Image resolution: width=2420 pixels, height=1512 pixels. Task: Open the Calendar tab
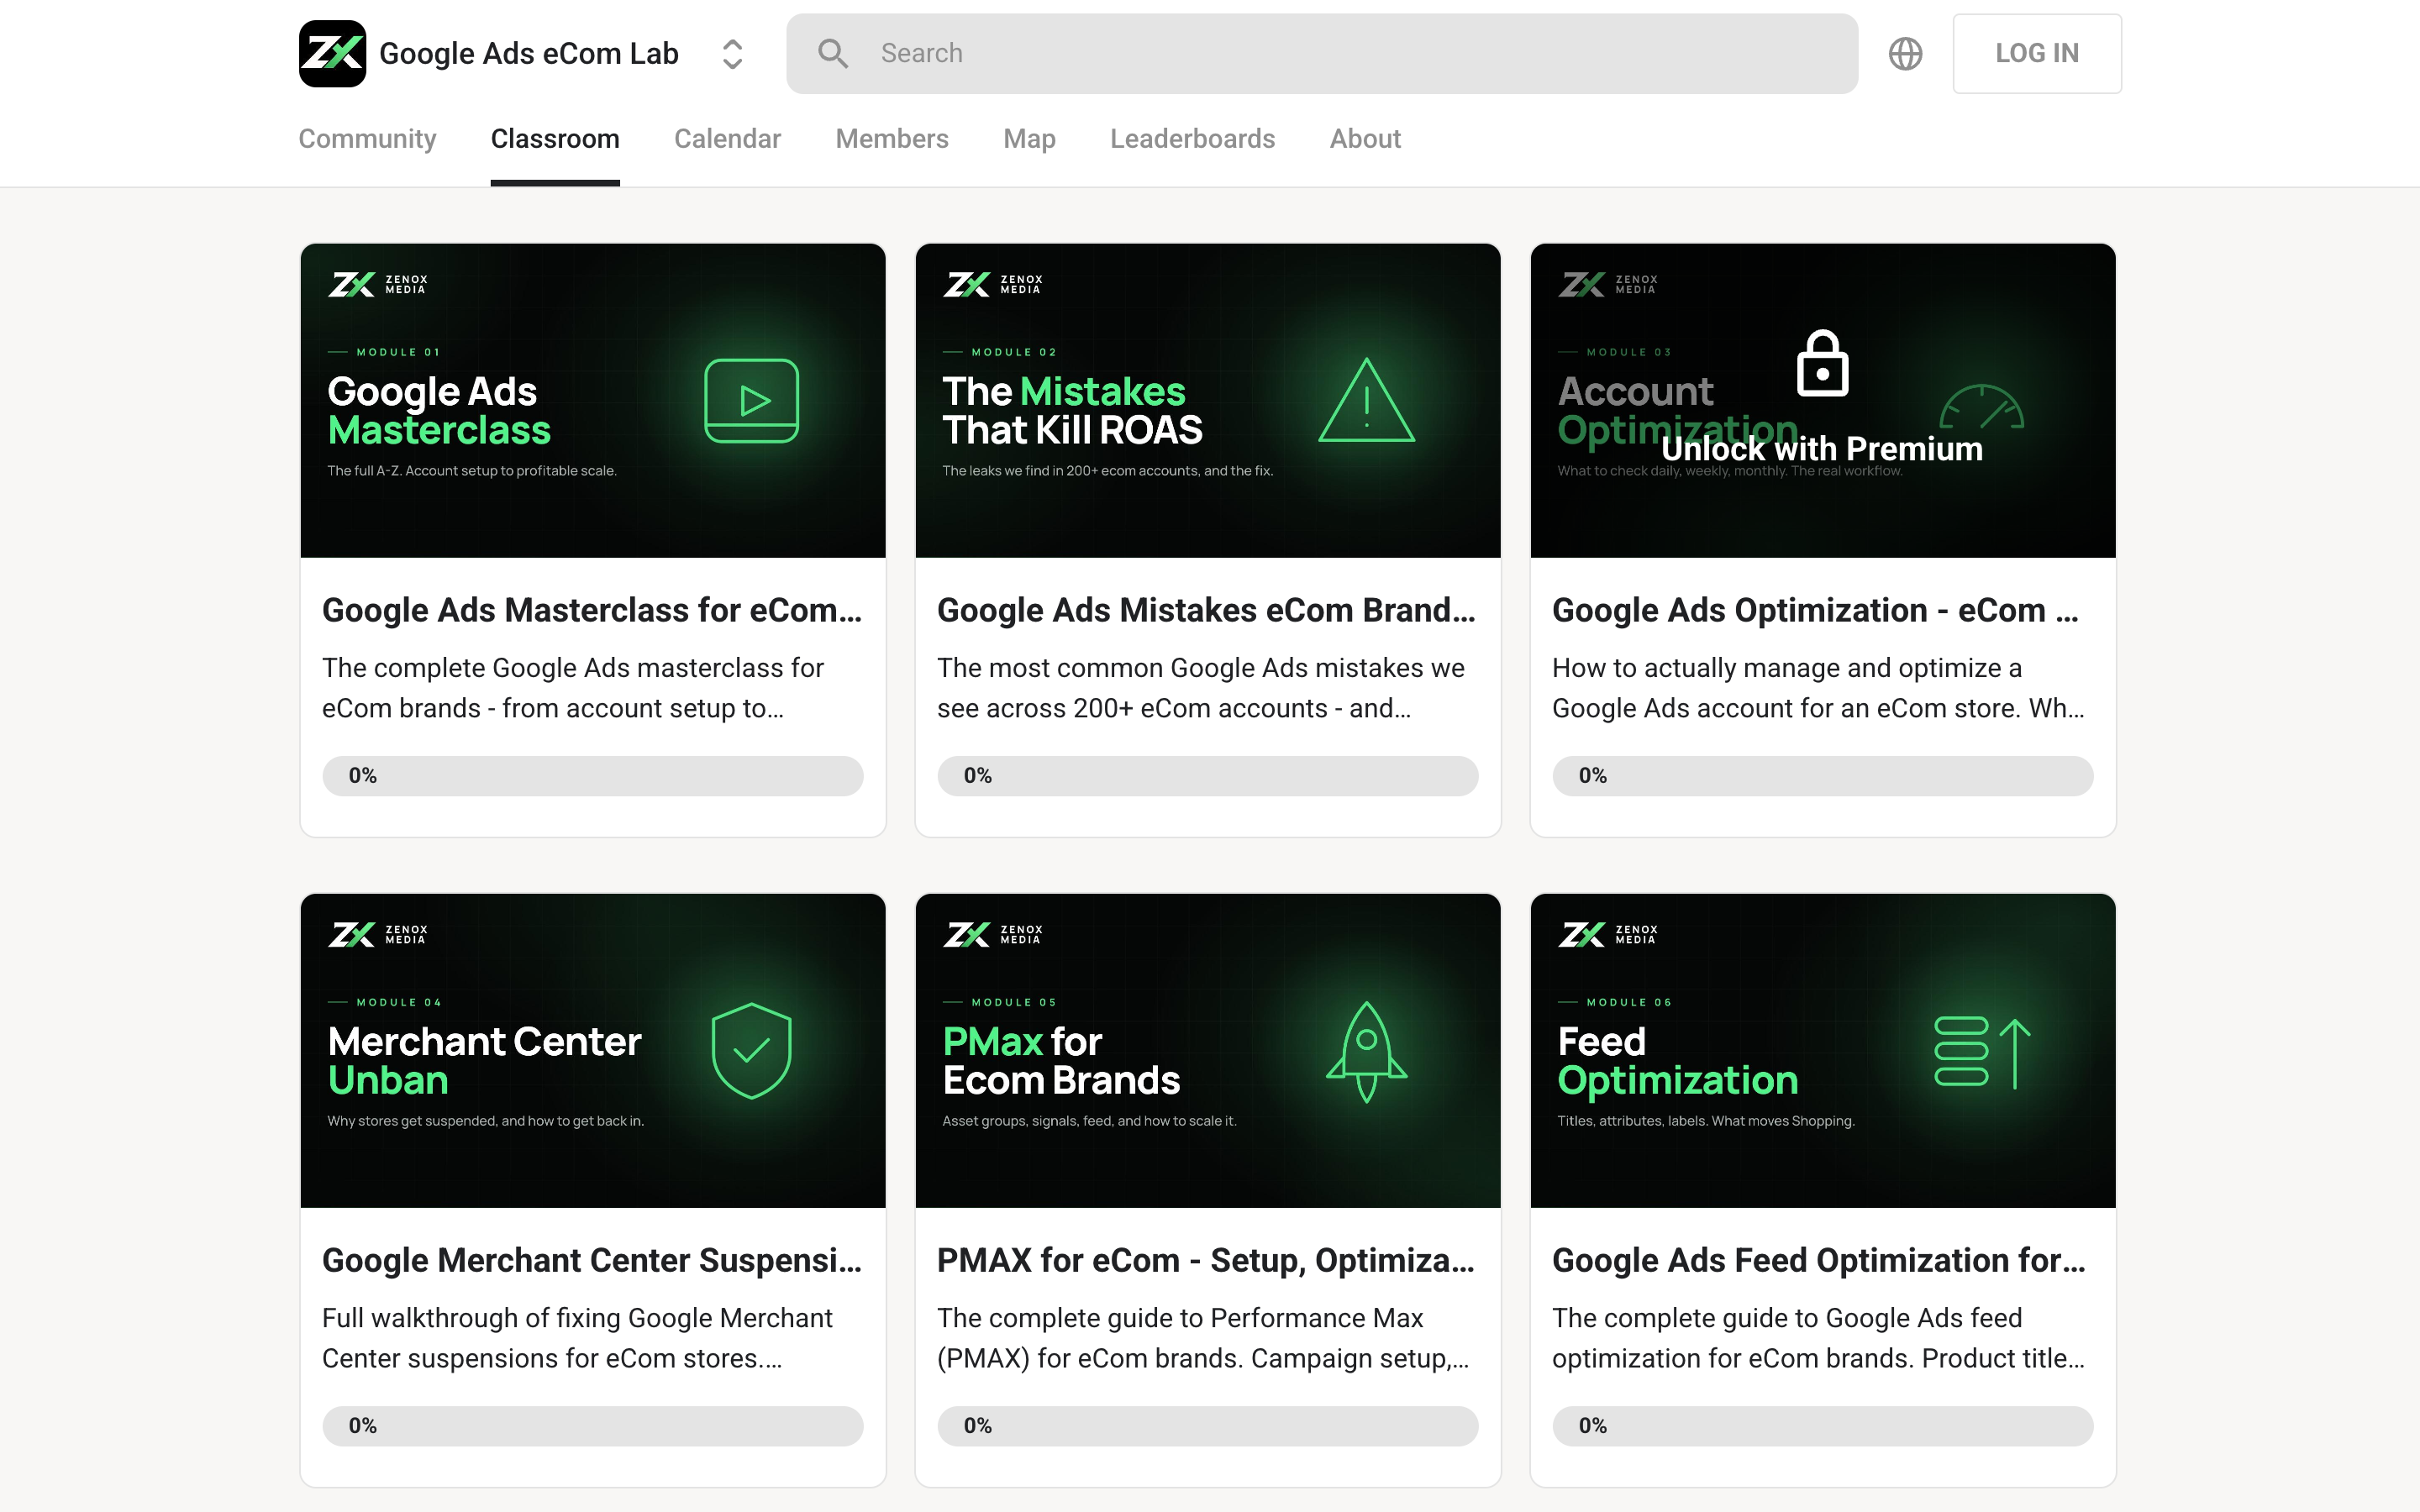click(727, 139)
